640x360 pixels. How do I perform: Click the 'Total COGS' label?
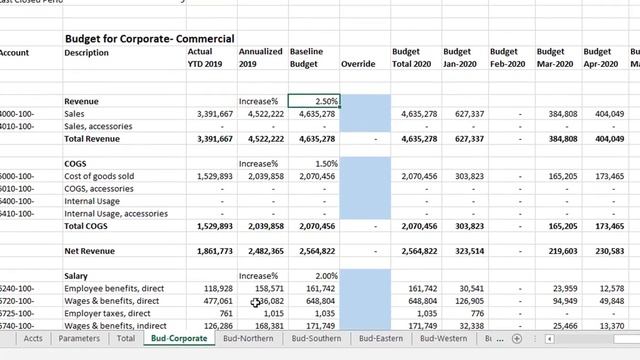point(86,226)
